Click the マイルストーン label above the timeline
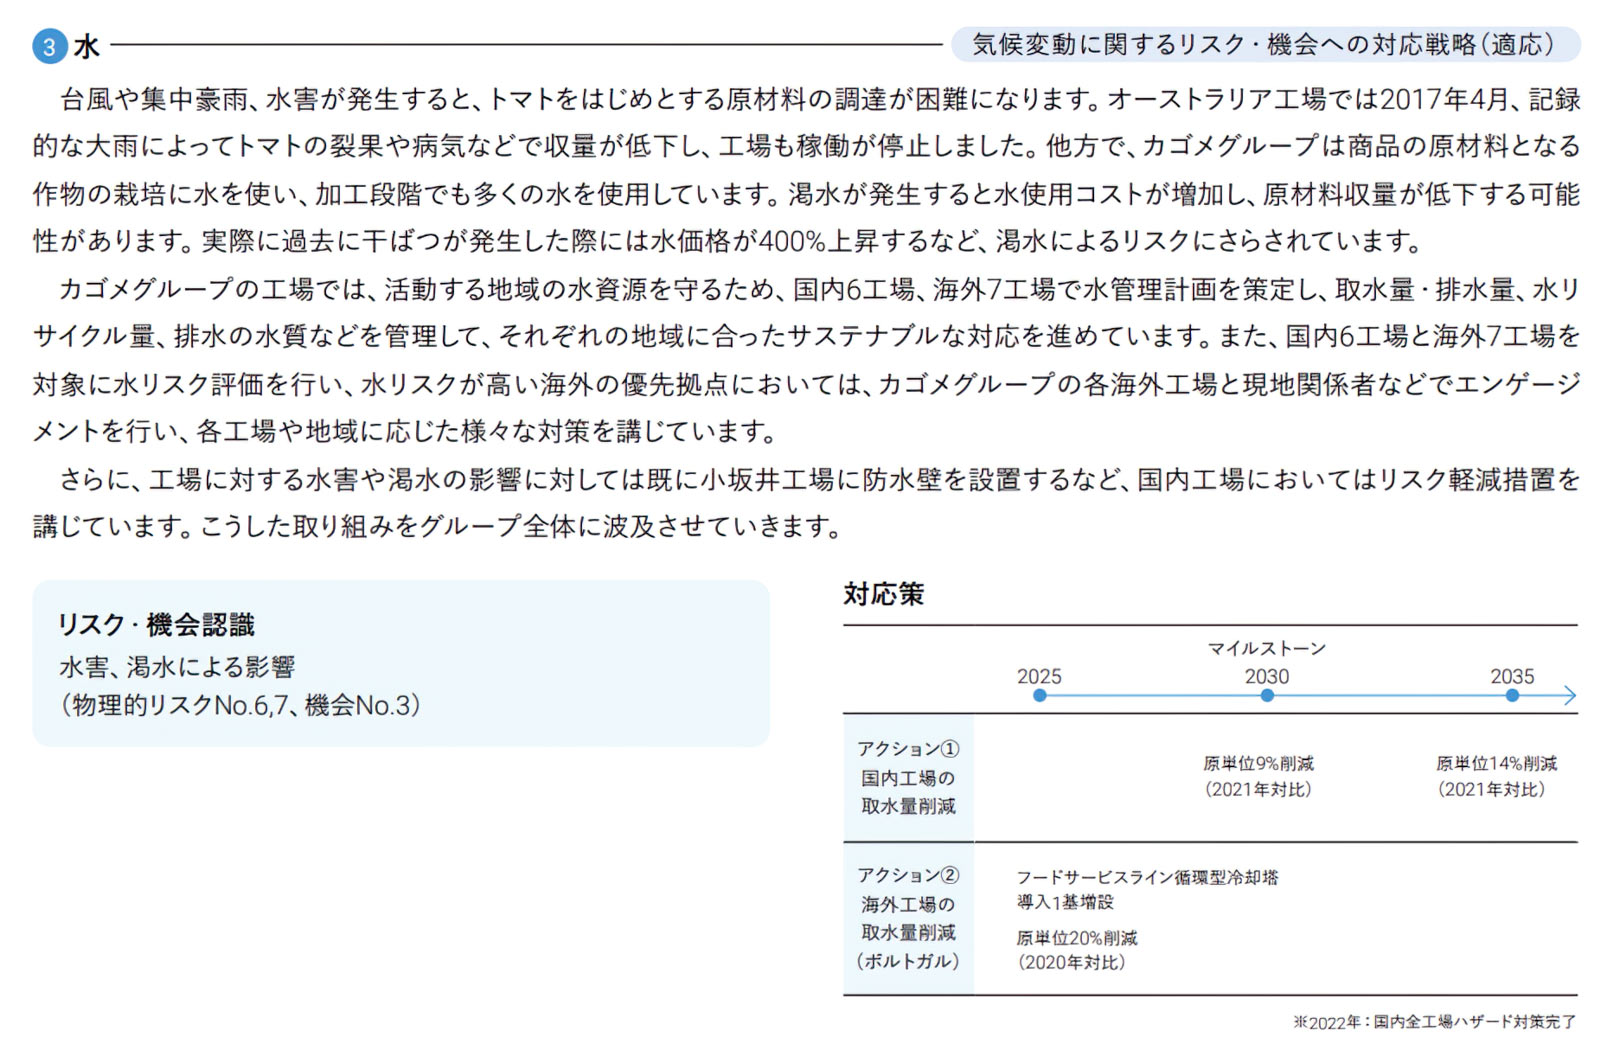1600x1052 pixels. (x=1266, y=648)
